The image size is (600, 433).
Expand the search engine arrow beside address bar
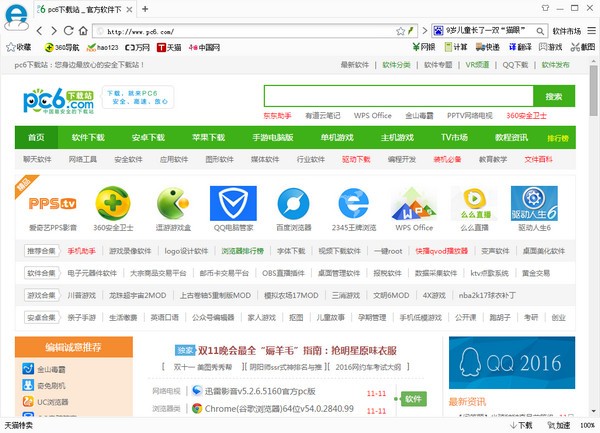424,31
